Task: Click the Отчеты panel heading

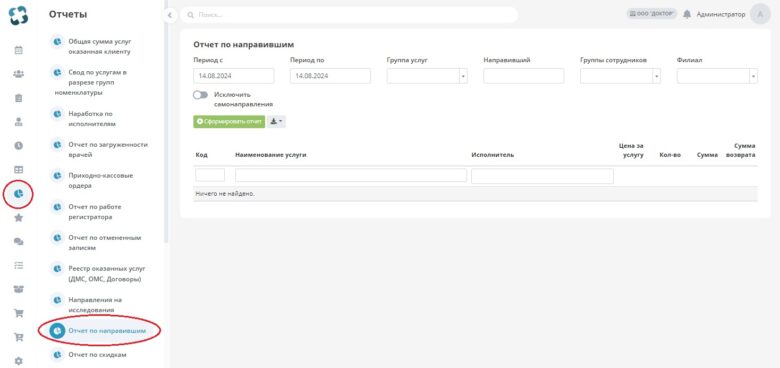Action: pyautogui.click(x=68, y=14)
